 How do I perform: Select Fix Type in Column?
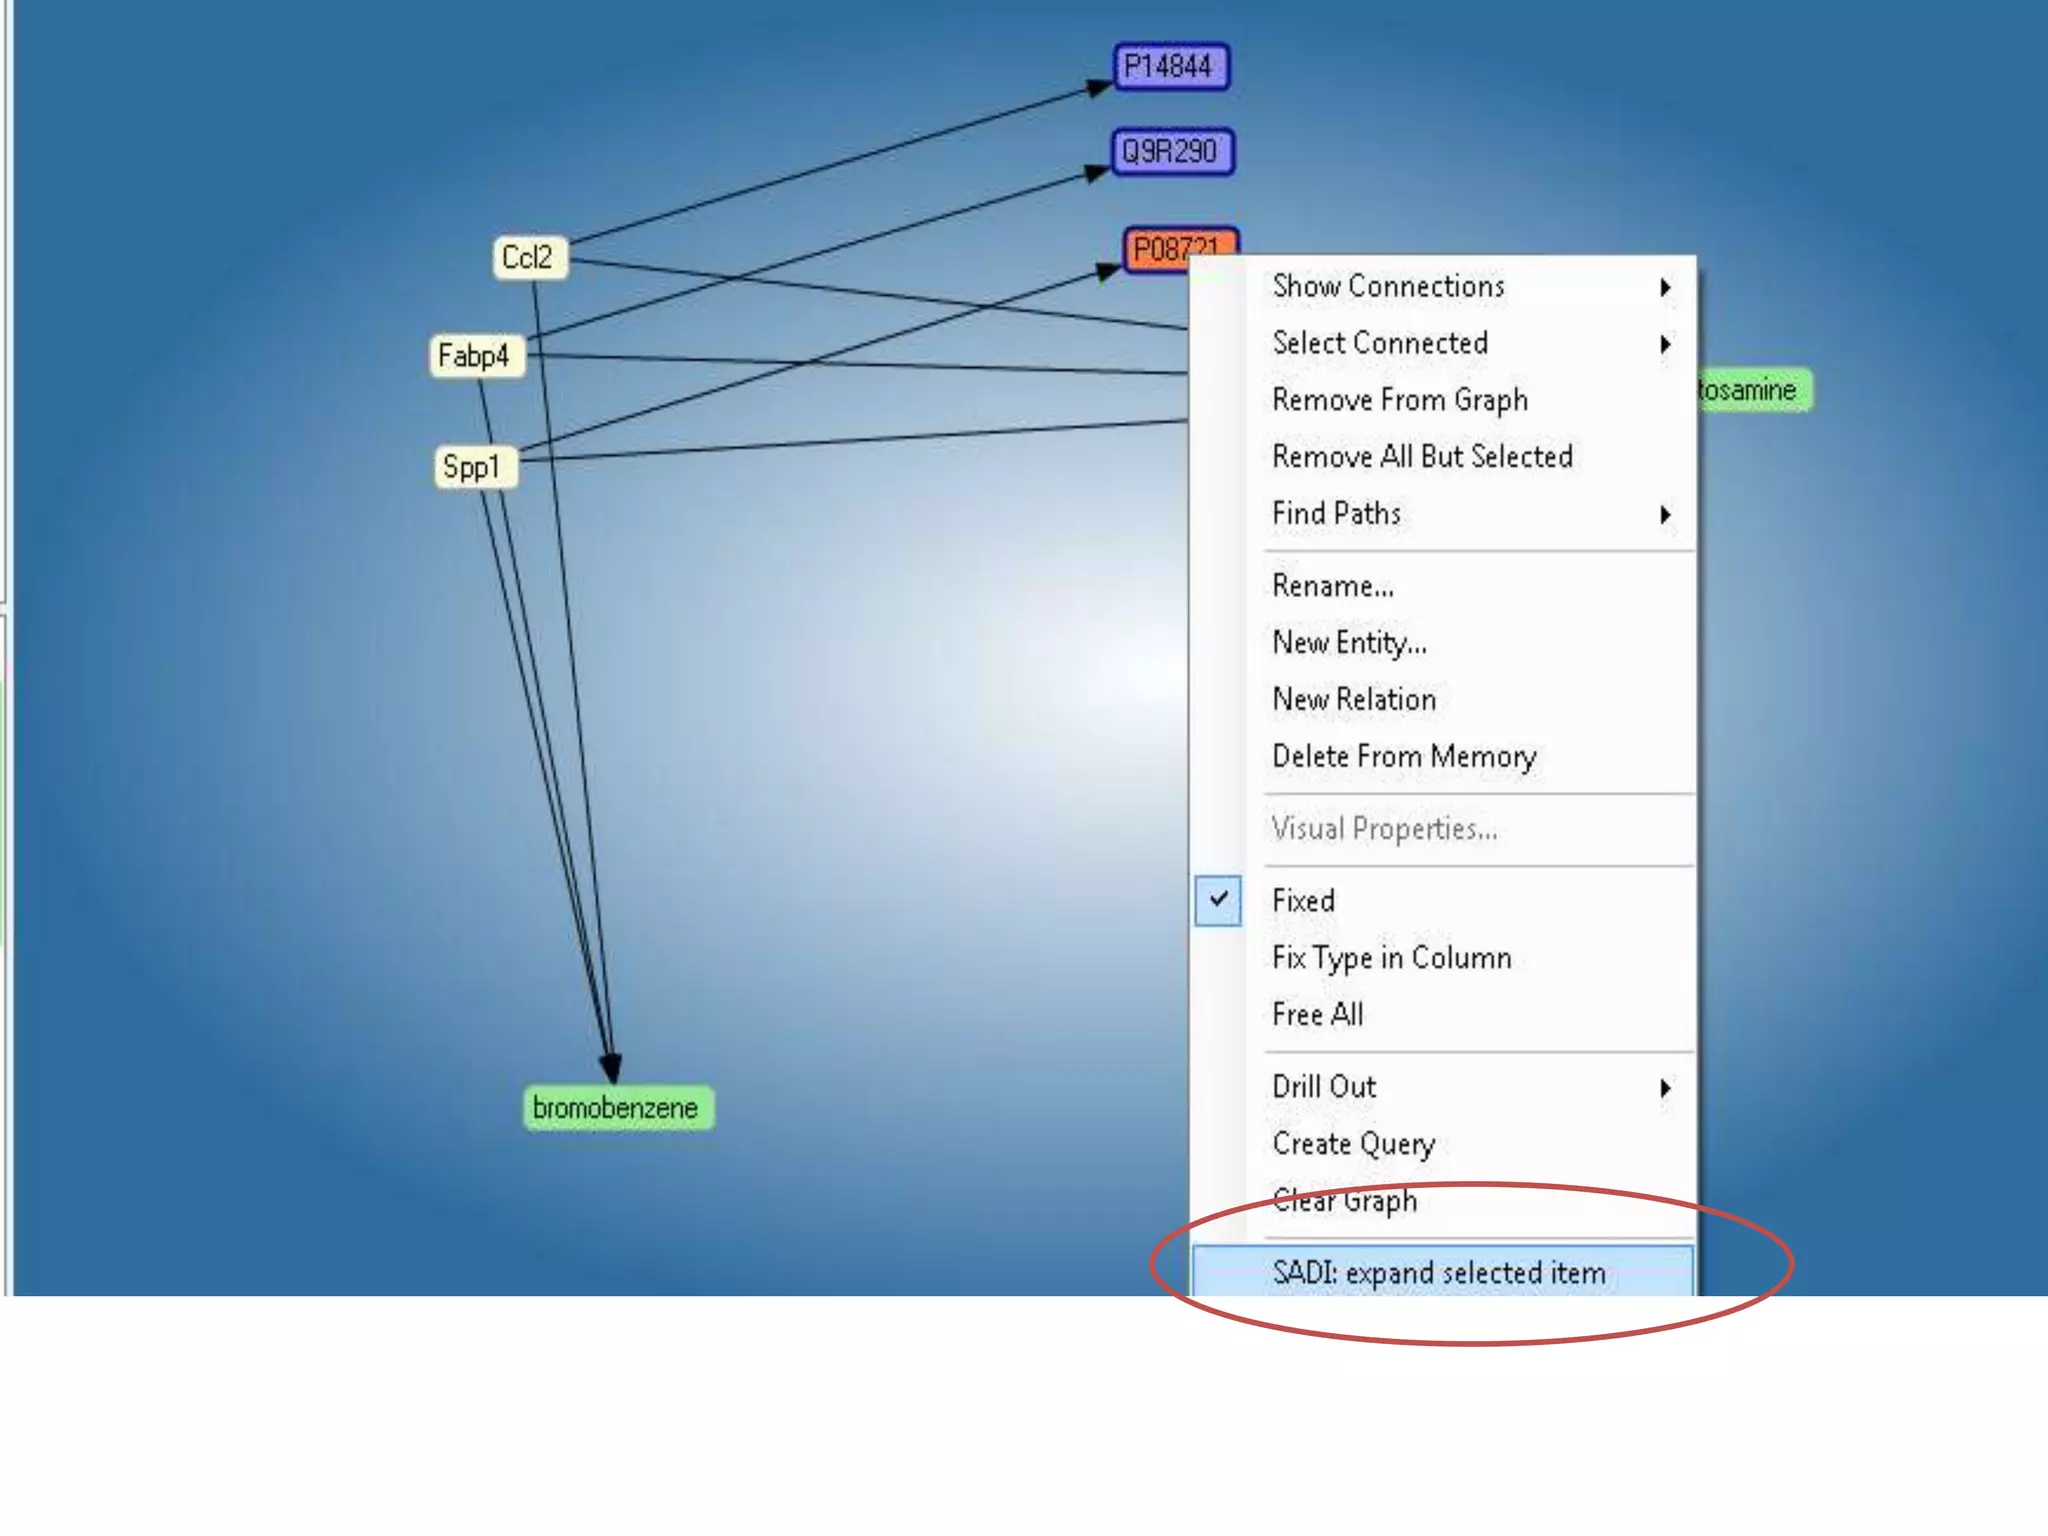(1391, 958)
